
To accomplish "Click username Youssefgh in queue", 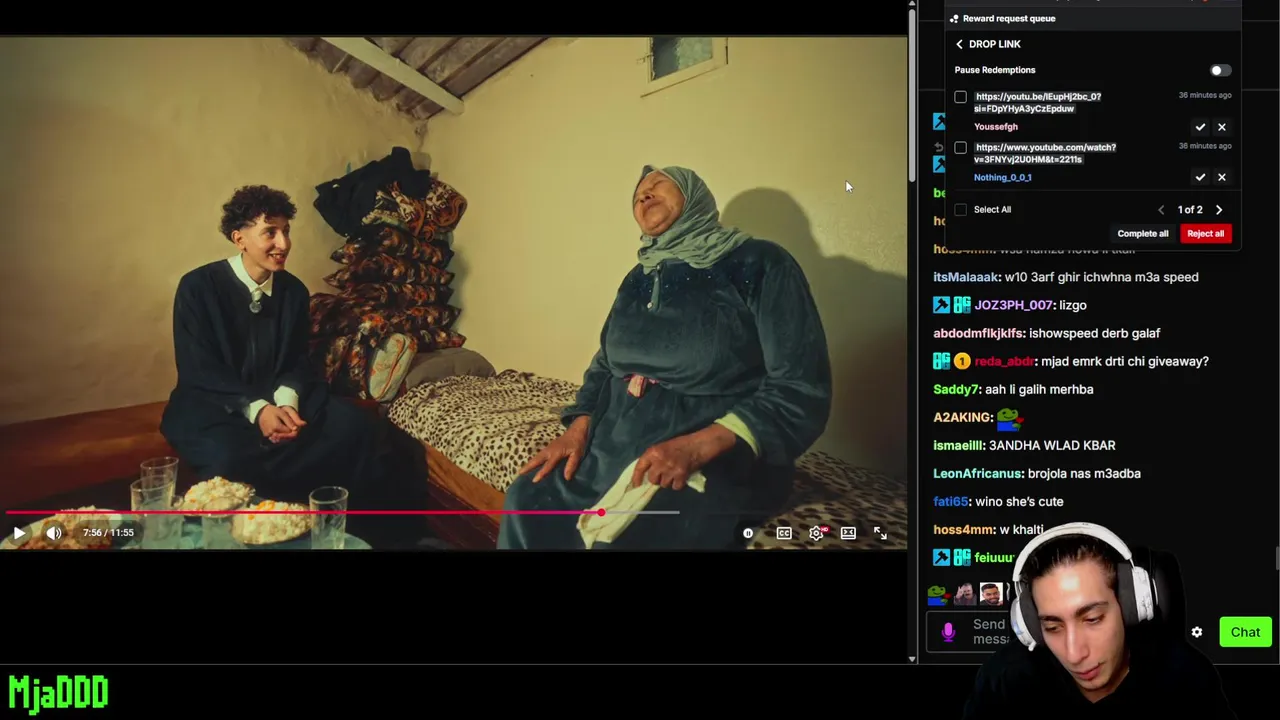I will tap(996, 127).
